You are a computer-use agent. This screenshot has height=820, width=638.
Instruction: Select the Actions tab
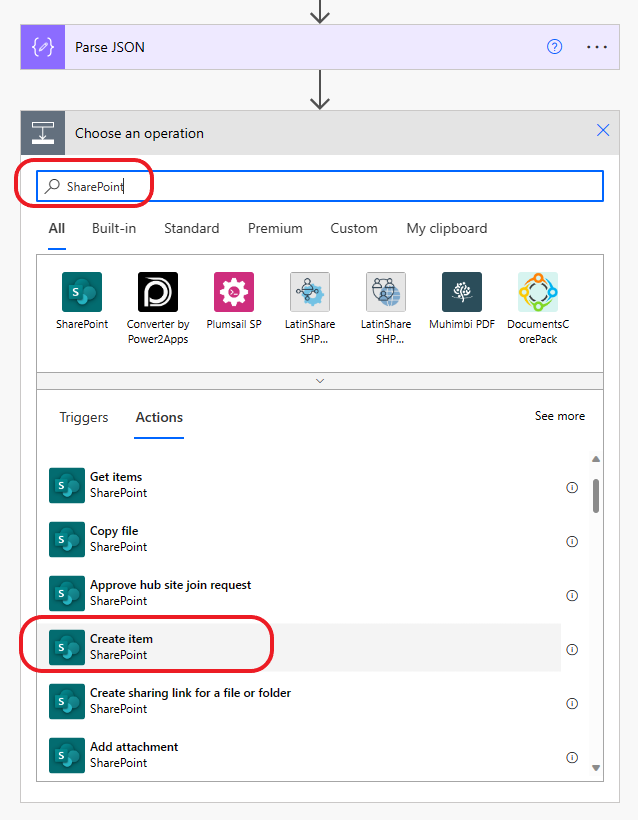tap(159, 417)
